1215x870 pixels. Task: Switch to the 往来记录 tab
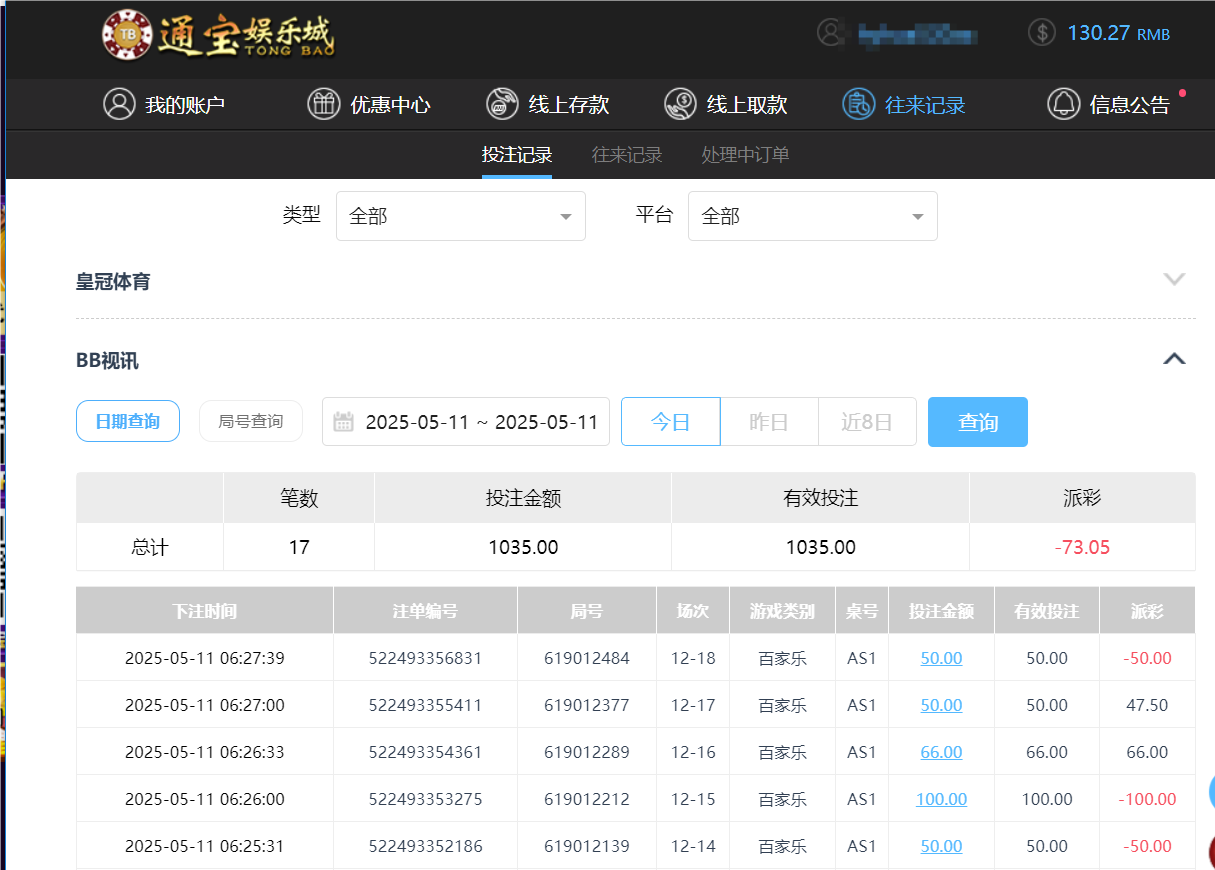[626, 155]
